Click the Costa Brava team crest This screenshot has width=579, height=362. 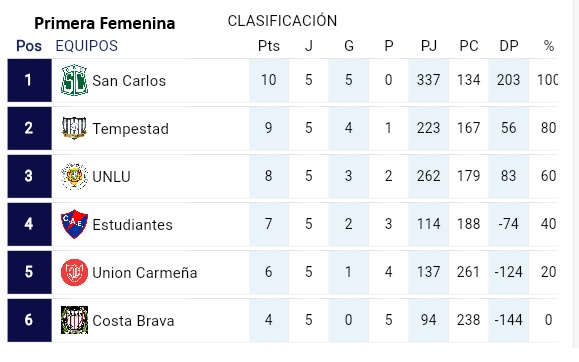tap(74, 320)
